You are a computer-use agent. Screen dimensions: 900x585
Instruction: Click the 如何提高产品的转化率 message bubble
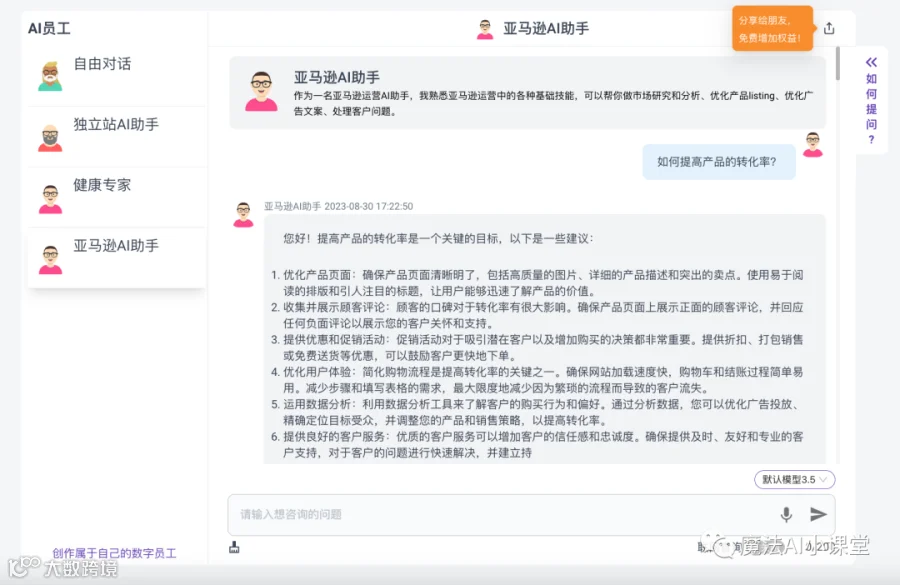pyautogui.click(x=719, y=162)
